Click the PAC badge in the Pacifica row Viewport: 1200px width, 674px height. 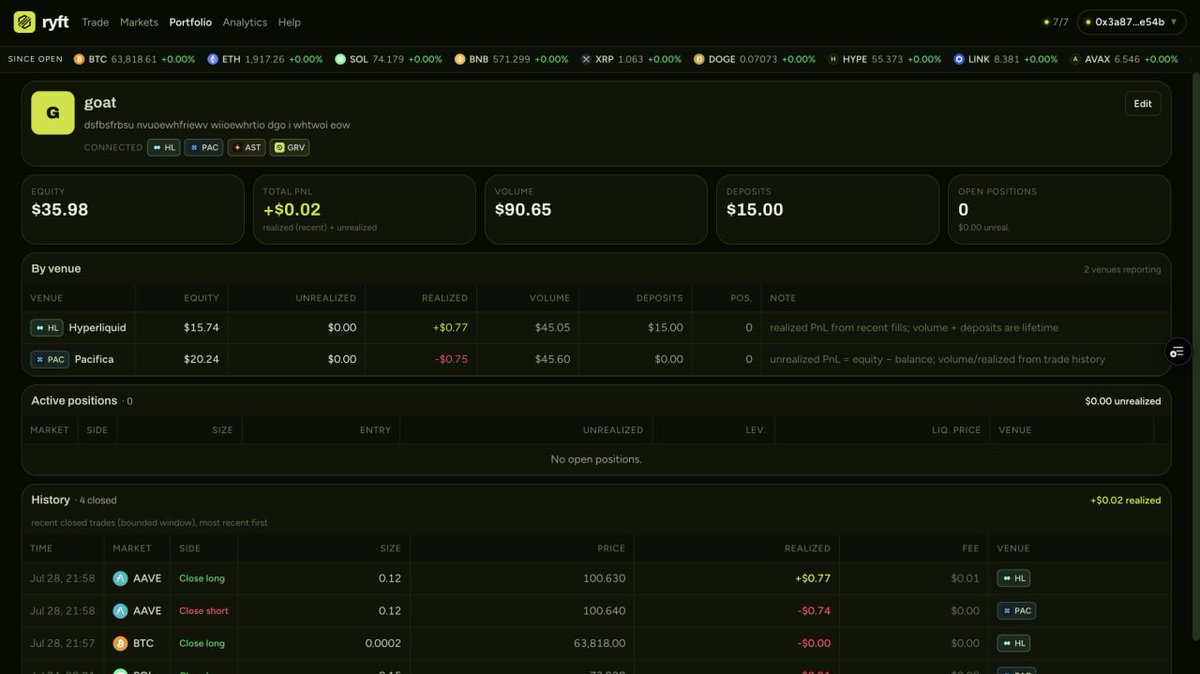(50, 359)
